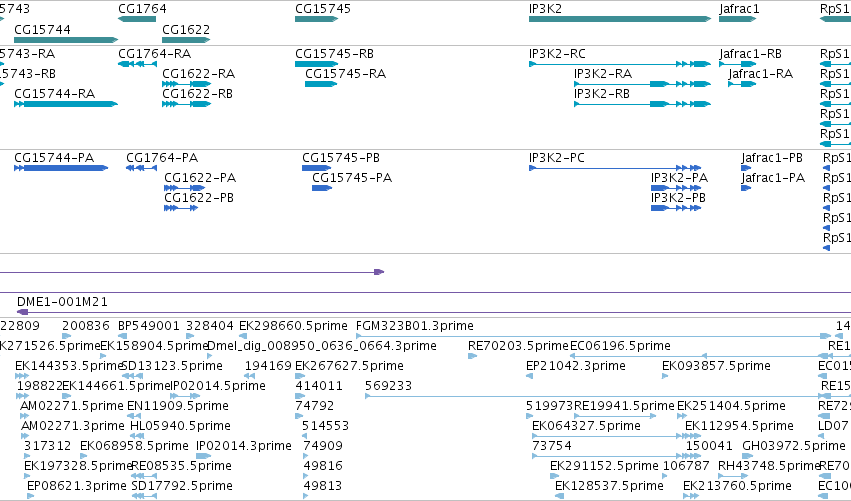The width and height of the screenshot is (851, 501).
Task: Select the EK251404.5prime EST label
Action: 731,406
